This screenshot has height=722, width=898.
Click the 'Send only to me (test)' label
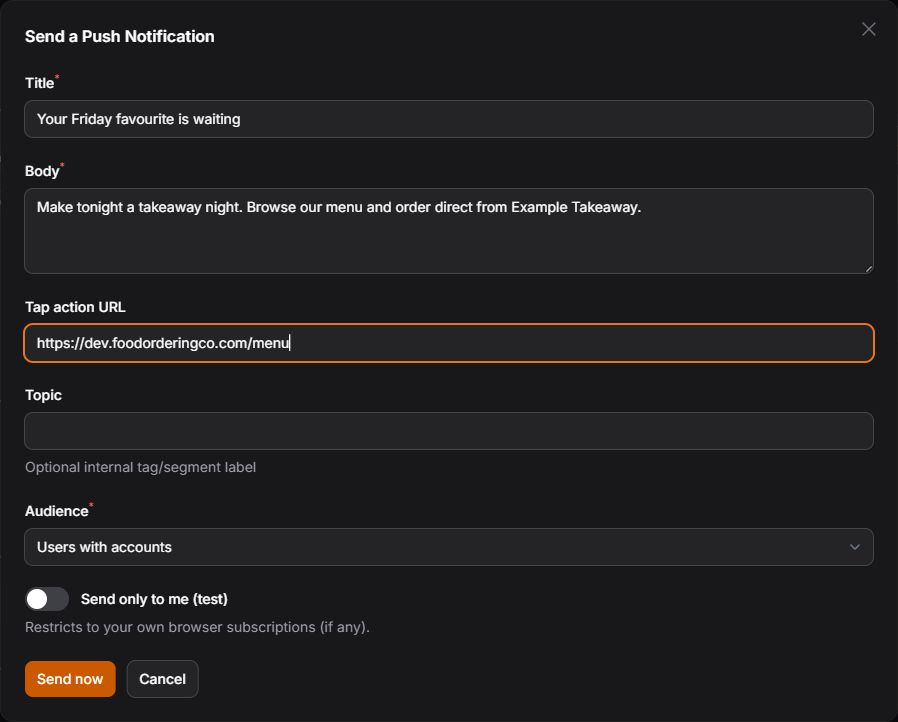pos(154,599)
